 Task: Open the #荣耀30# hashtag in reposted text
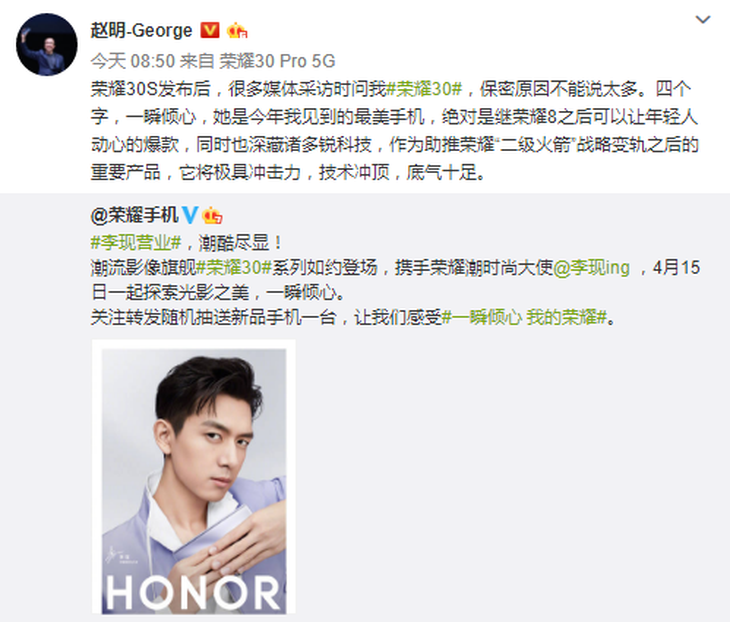[234, 267]
